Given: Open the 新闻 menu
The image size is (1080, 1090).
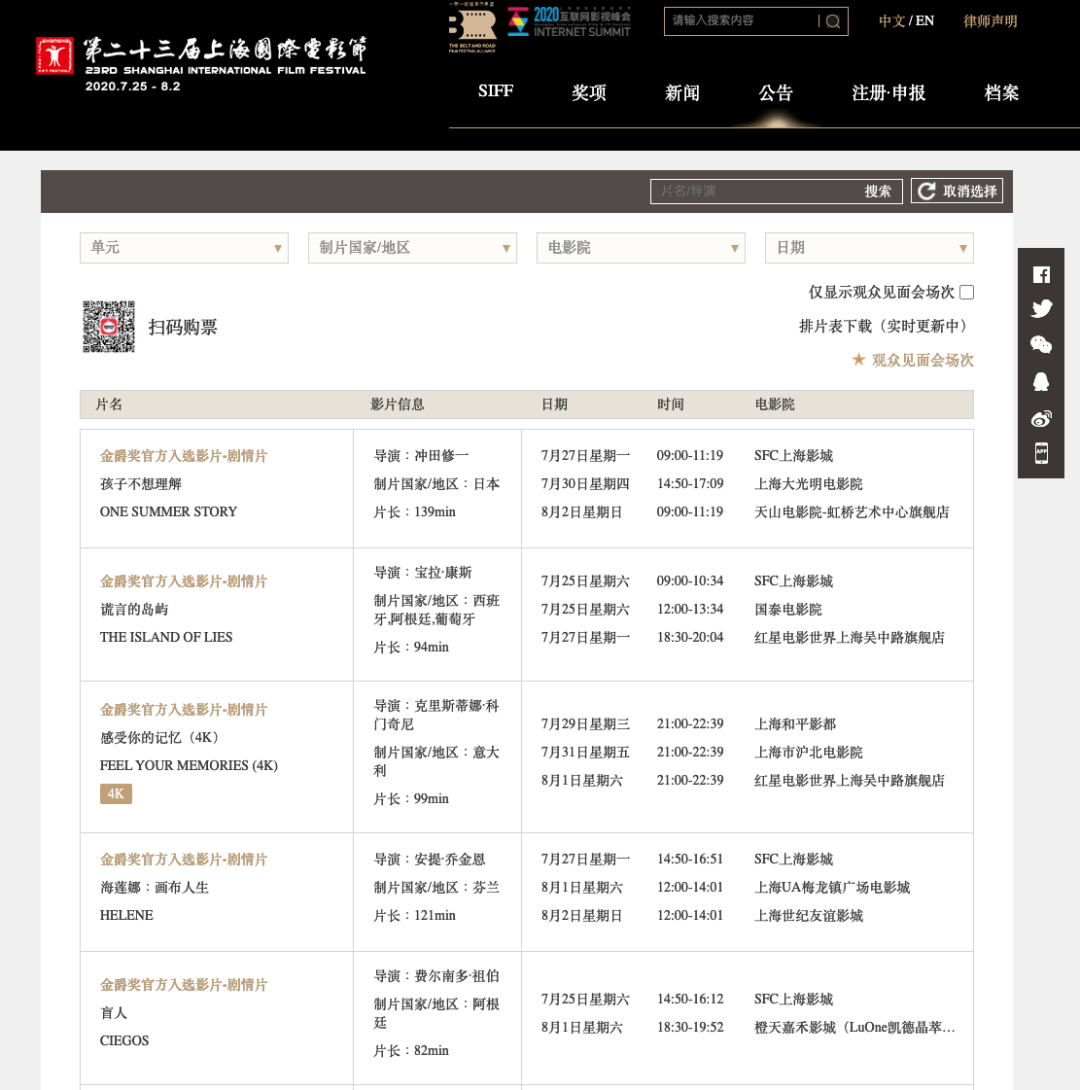Looking at the screenshot, I should pos(682,92).
